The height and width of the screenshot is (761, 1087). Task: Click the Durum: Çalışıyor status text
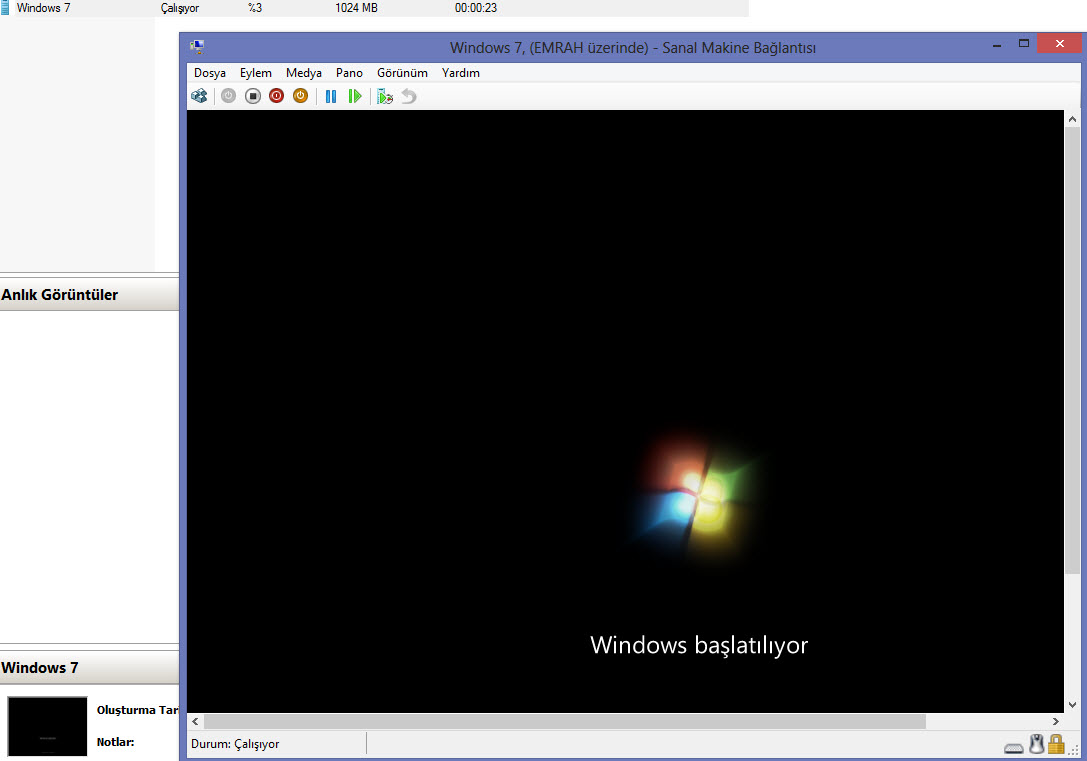[235, 744]
